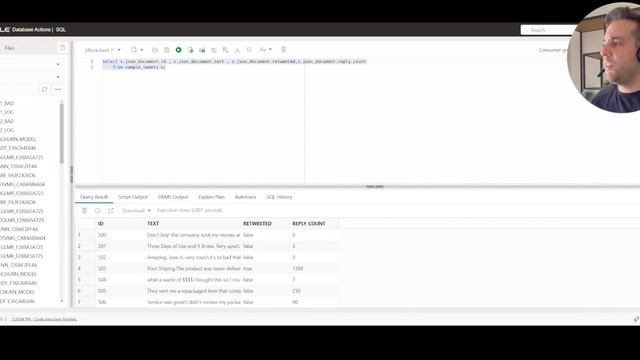The width and height of the screenshot is (640, 360).
Task: Select the ID cell with value 500
Action: [x=121, y=235]
